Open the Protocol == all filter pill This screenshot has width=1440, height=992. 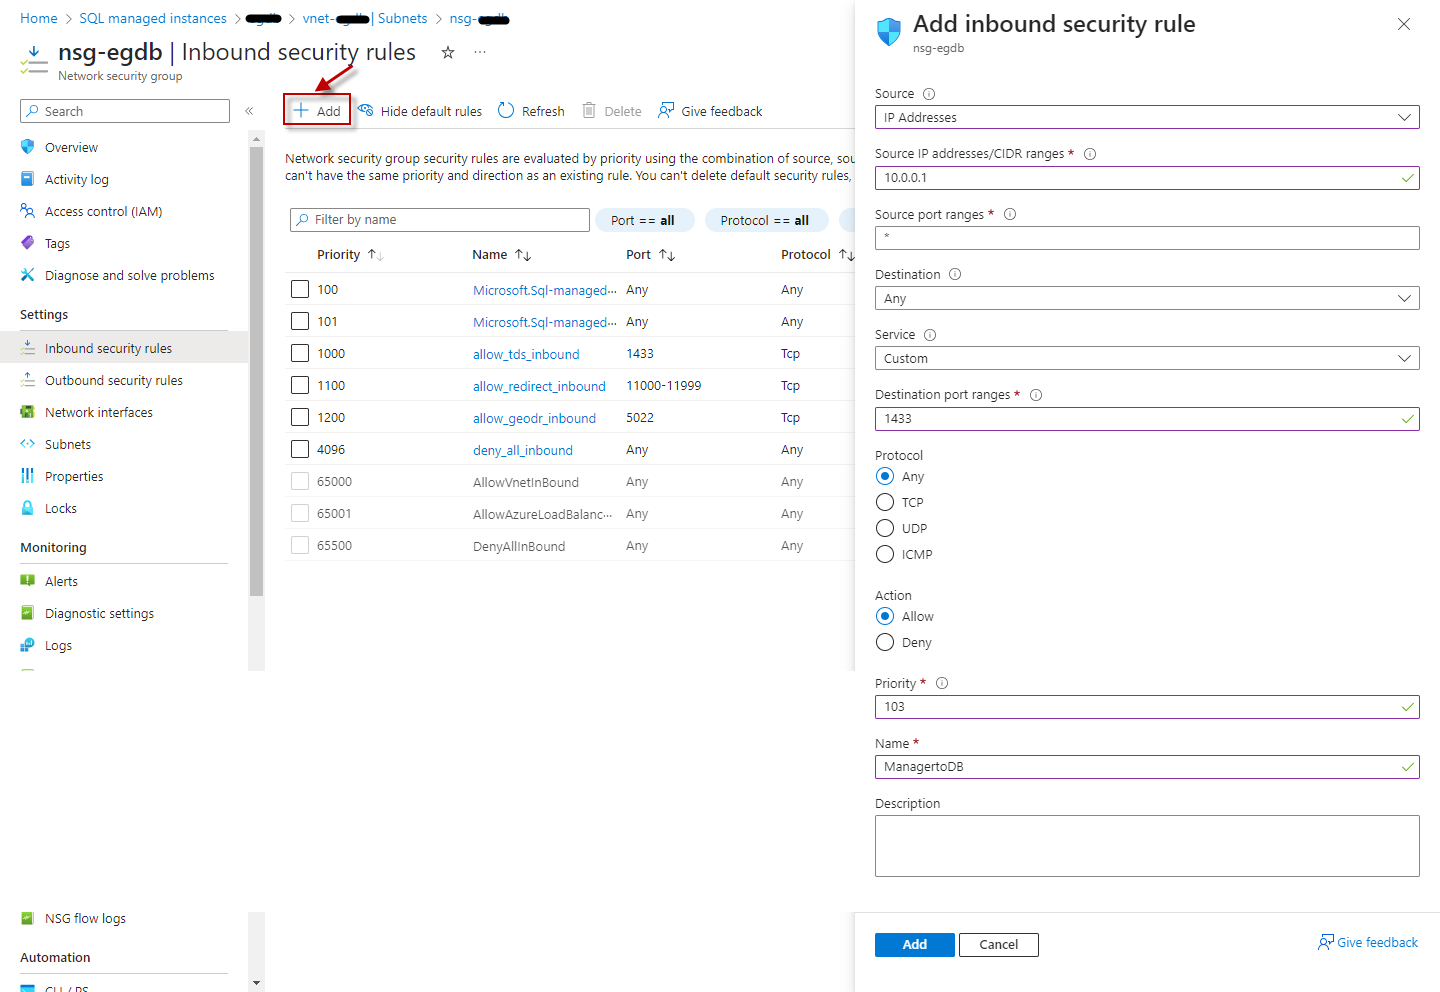coord(766,220)
